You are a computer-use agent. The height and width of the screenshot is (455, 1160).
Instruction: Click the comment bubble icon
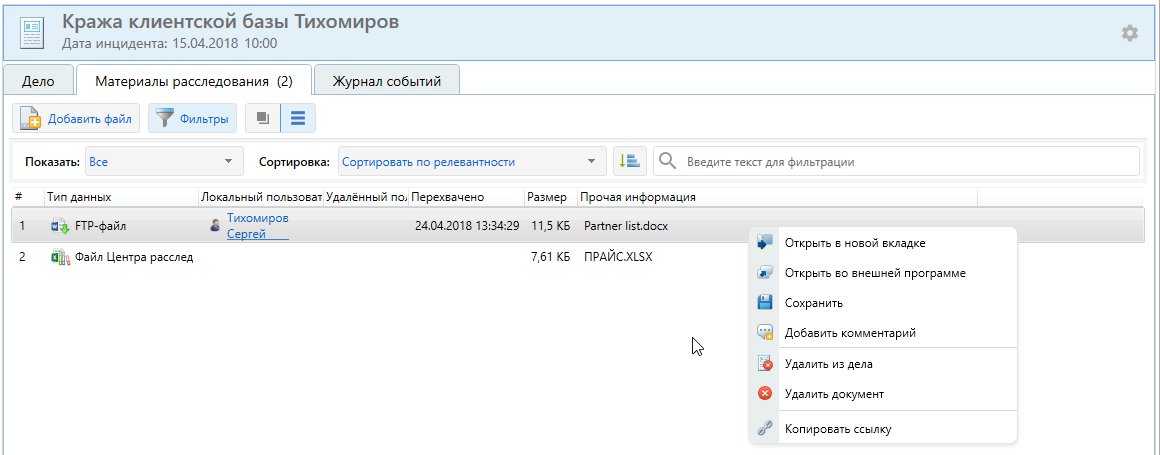pos(766,333)
